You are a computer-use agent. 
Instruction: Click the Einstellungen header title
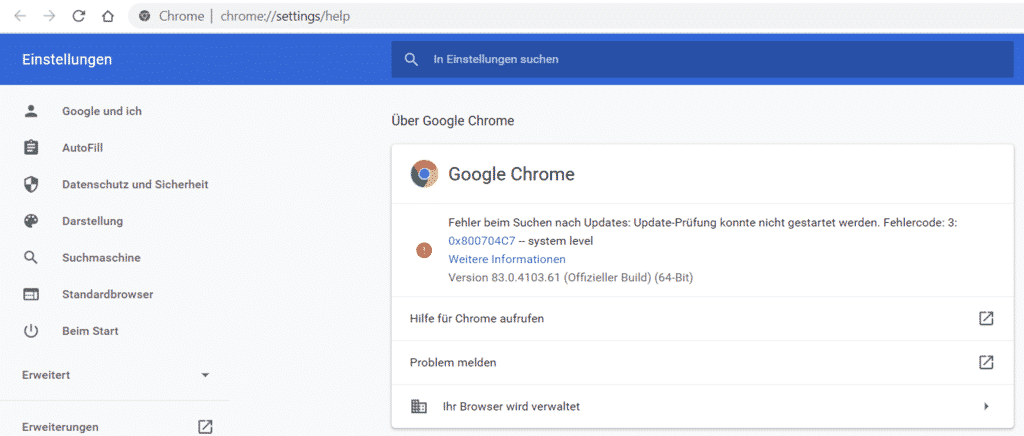pyautogui.click(x=67, y=59)
